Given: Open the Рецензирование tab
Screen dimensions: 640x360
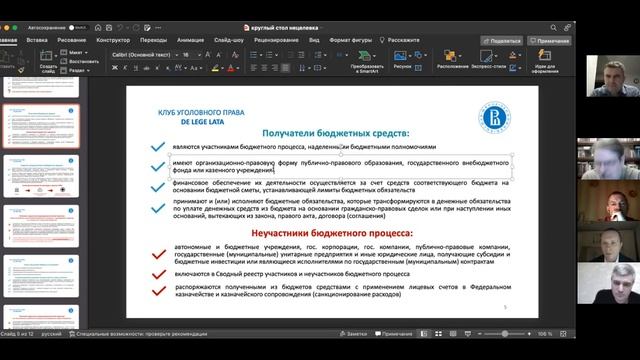Looking at the screenshot, I should [276, 40].
